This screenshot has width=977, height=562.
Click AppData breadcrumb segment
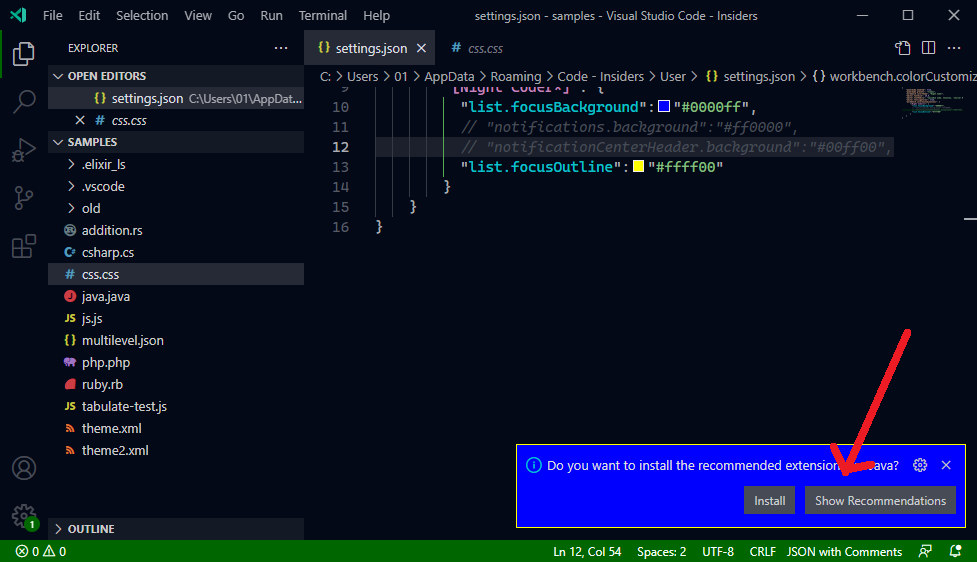pyautogui.click(x=449, y=76)
